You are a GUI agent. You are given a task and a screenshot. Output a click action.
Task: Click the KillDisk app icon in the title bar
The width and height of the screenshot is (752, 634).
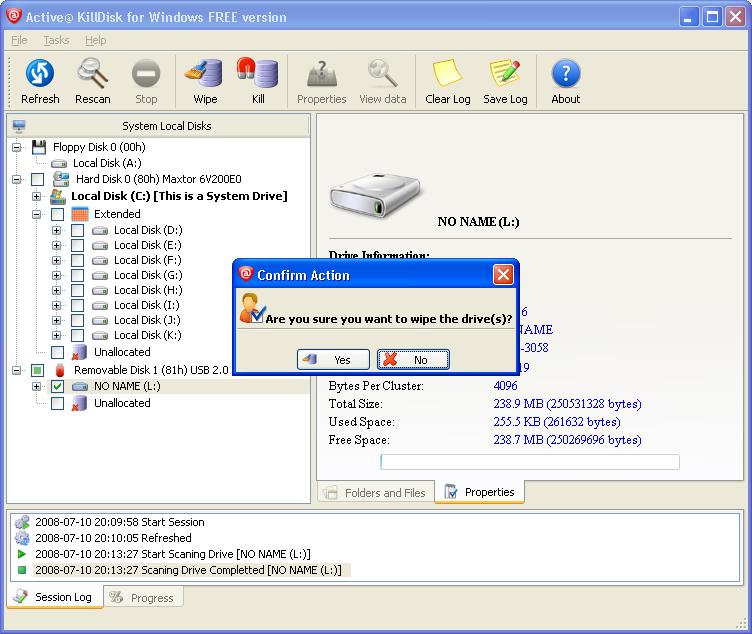coord(14,16)
